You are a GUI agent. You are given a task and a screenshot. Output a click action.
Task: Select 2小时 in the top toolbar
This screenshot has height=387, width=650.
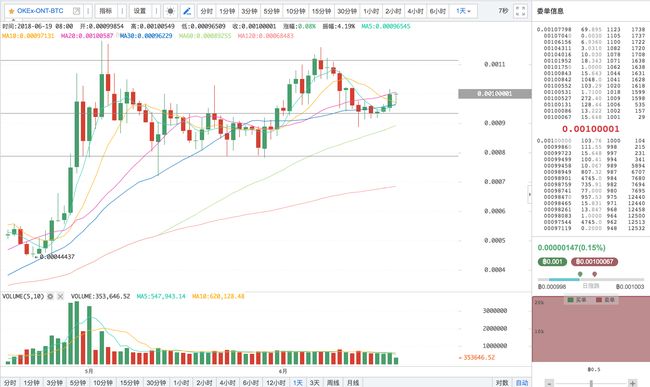click(393, 11)
